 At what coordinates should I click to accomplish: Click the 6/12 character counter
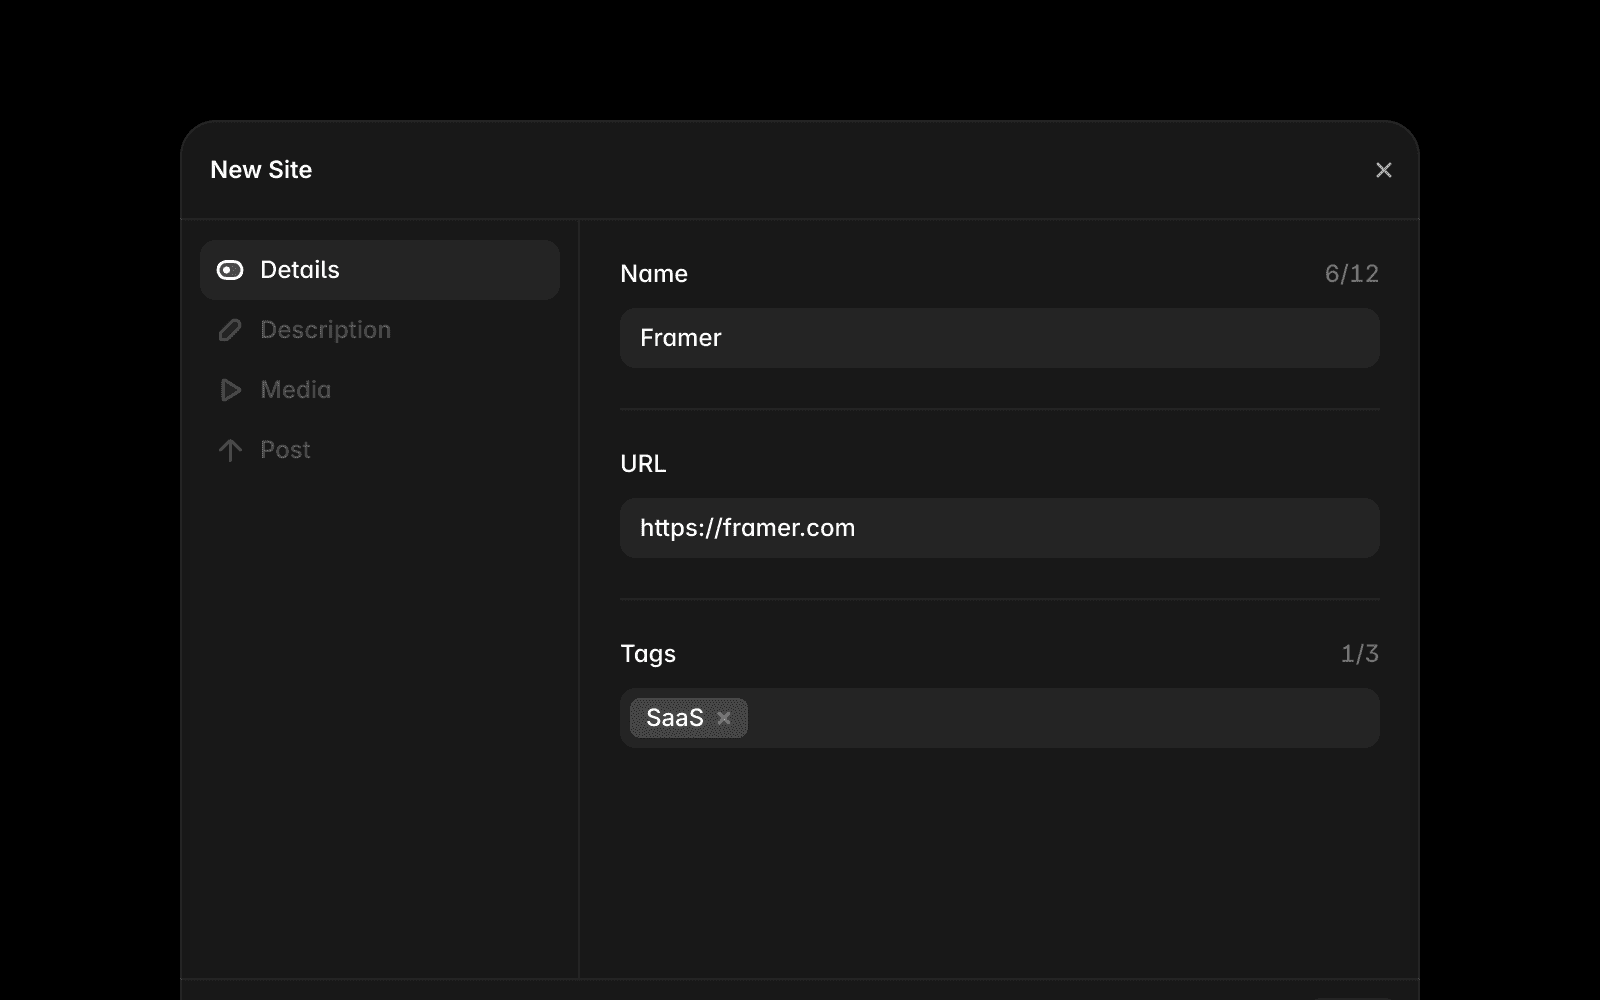pos(1352,274)
